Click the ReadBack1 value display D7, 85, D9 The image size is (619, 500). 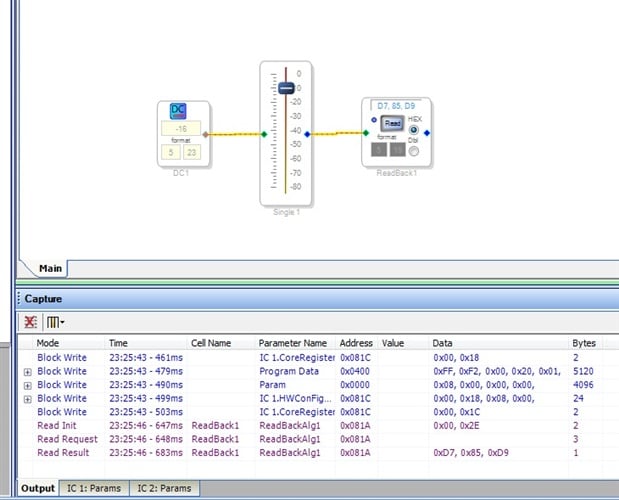click(396, 106)
